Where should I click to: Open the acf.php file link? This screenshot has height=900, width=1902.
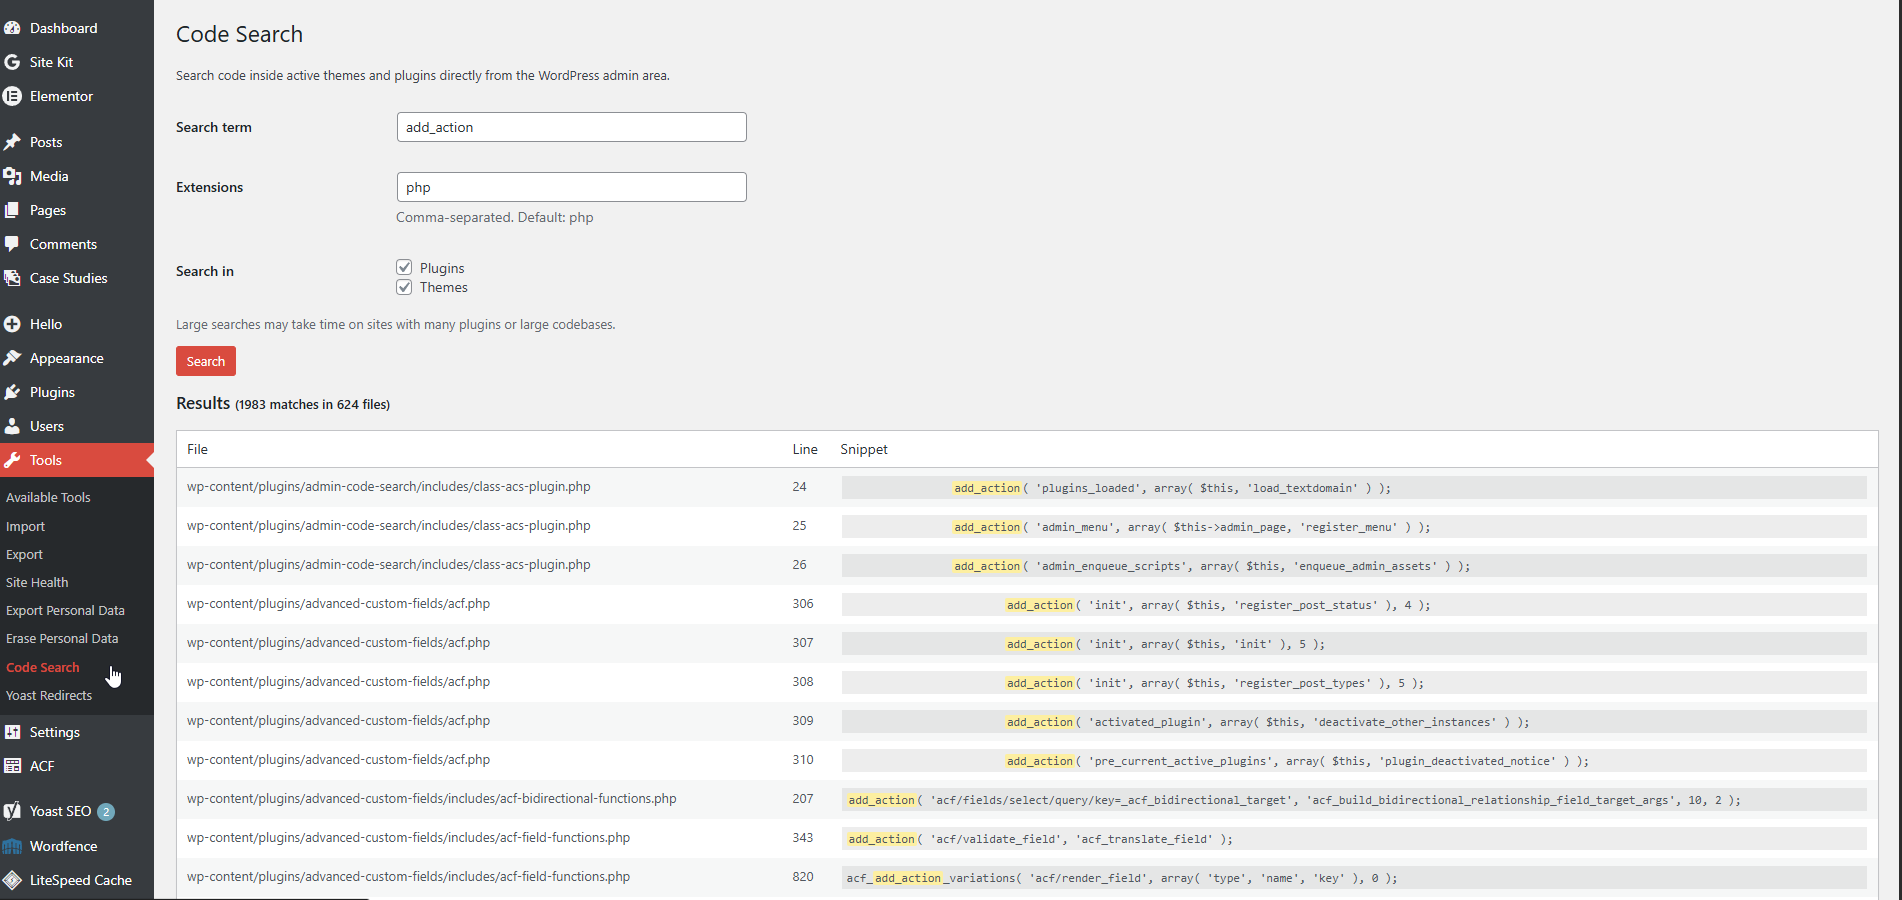click(x=337, y=604)
